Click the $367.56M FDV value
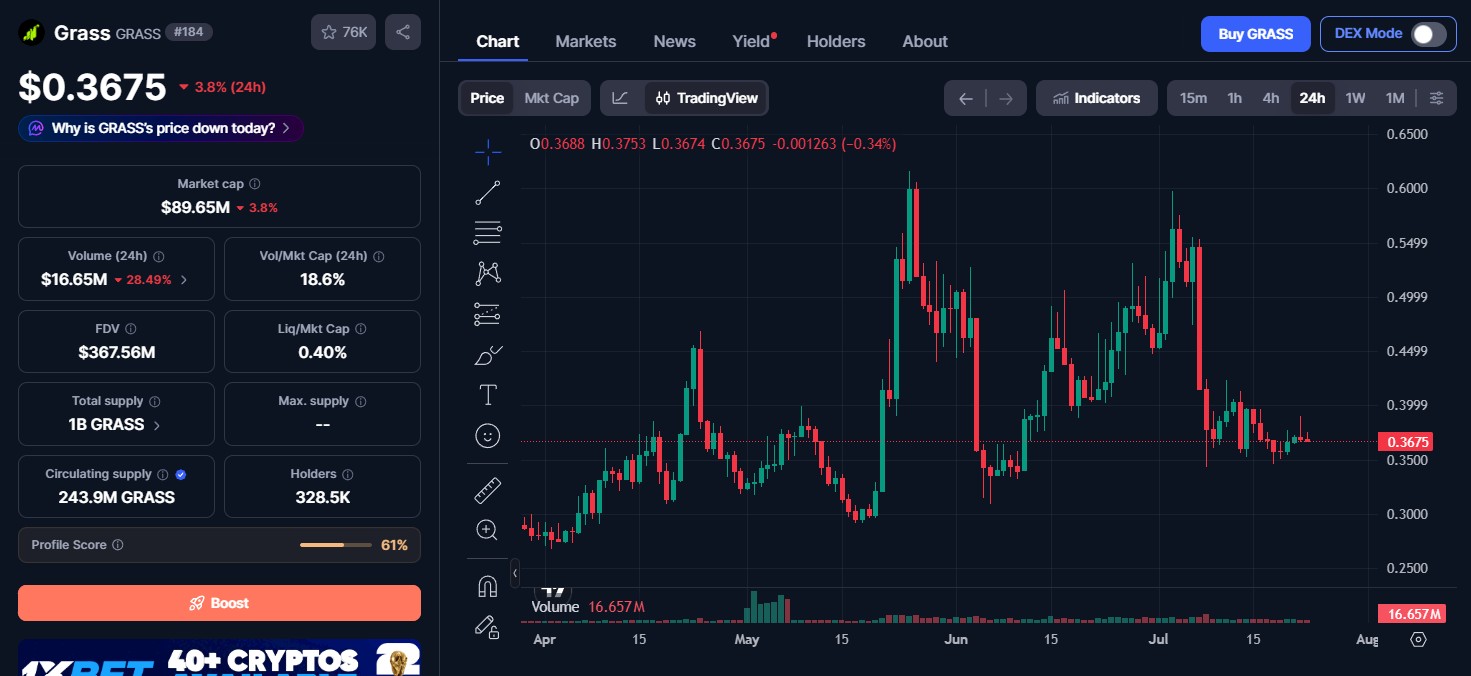1471x676 pixels. (116, 352)
